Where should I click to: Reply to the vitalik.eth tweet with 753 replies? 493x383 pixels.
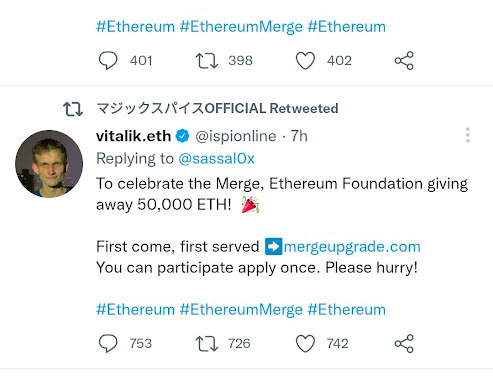pyautogui.click(x=108, y=344)
